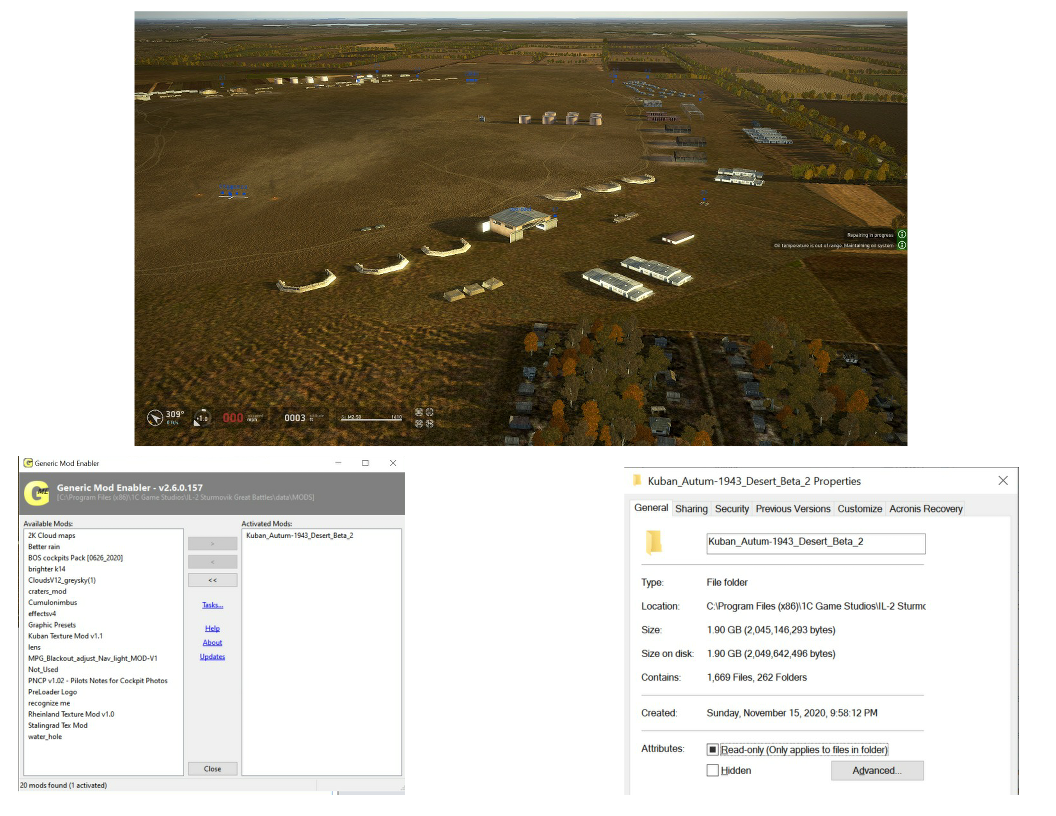The width and height of the screenshot is (1056, 816).
Task: Select "water_hole" mod
Action: [x=45, y=737]
